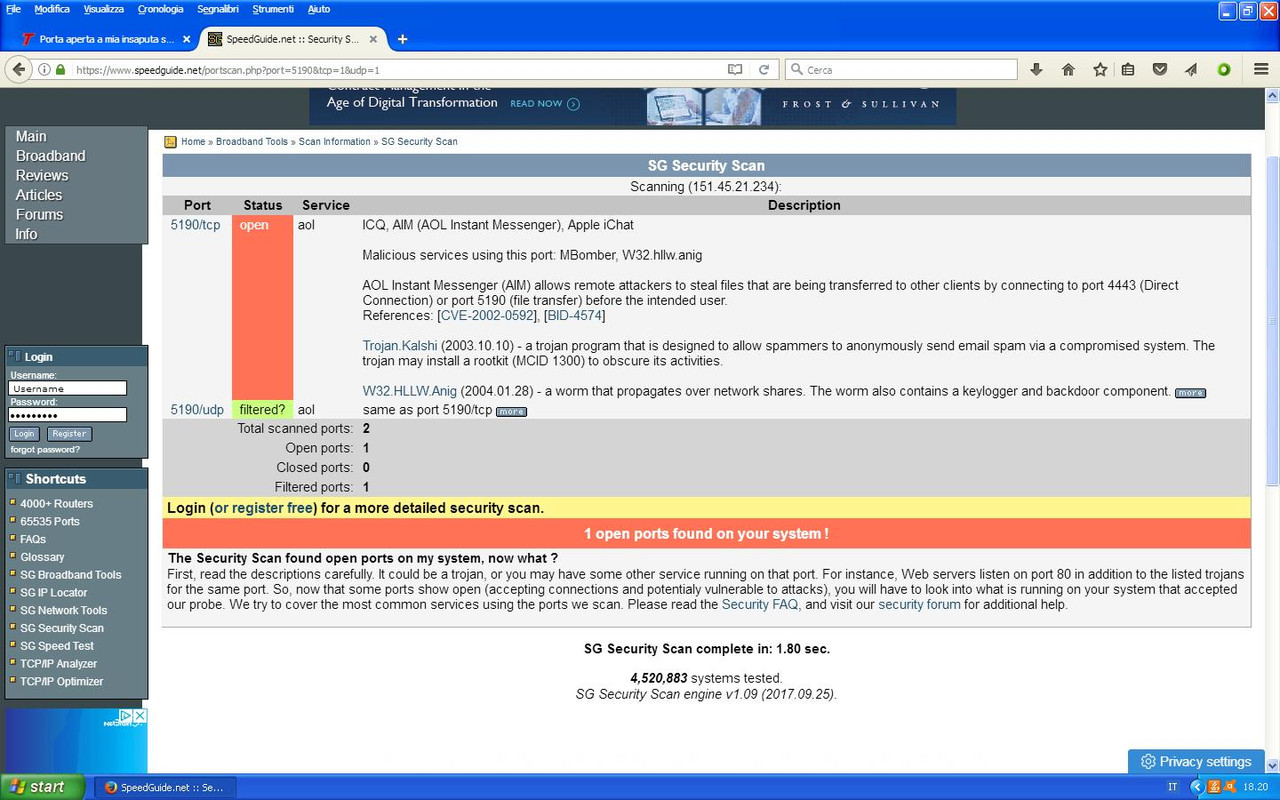Open the CVE-2002-0592 reference link
This screenshot has width=1280, height=800.
pyautogui.click(x=487, y=316)
